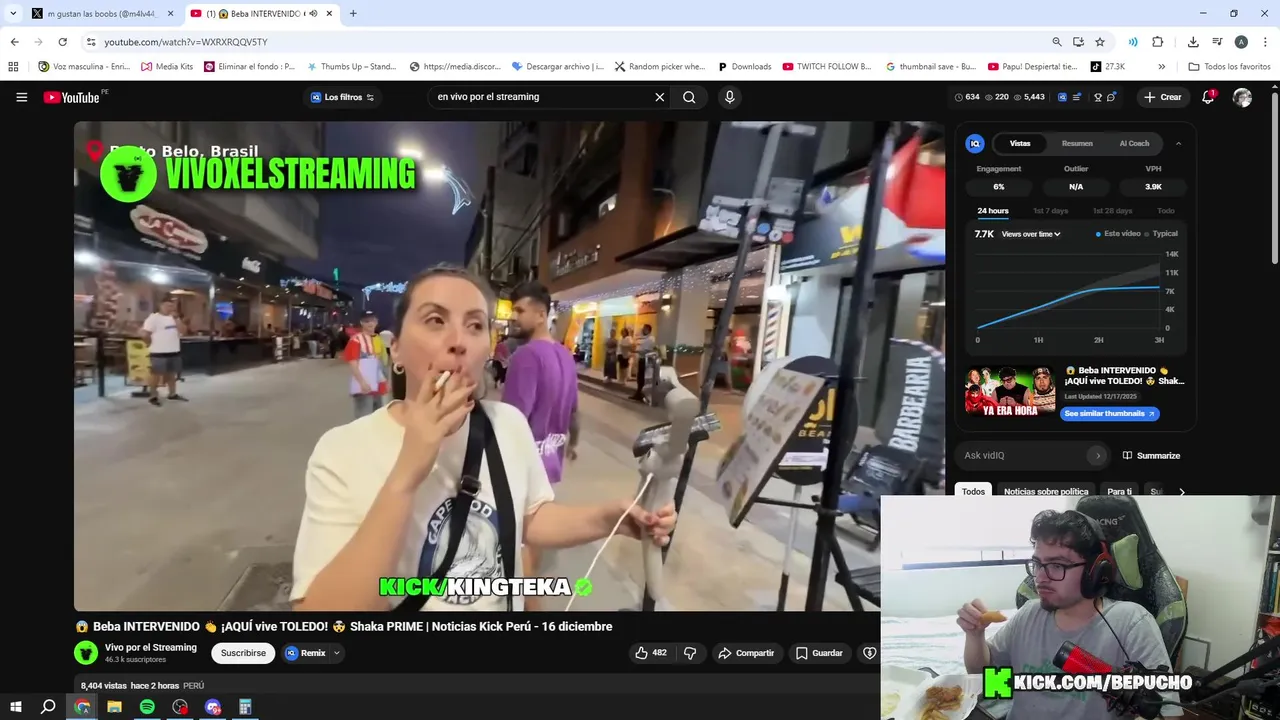The height and width of the screenshot is (720, 1280).
Task: Start voice search with the microphone
Action: click(x=729, y=97)
